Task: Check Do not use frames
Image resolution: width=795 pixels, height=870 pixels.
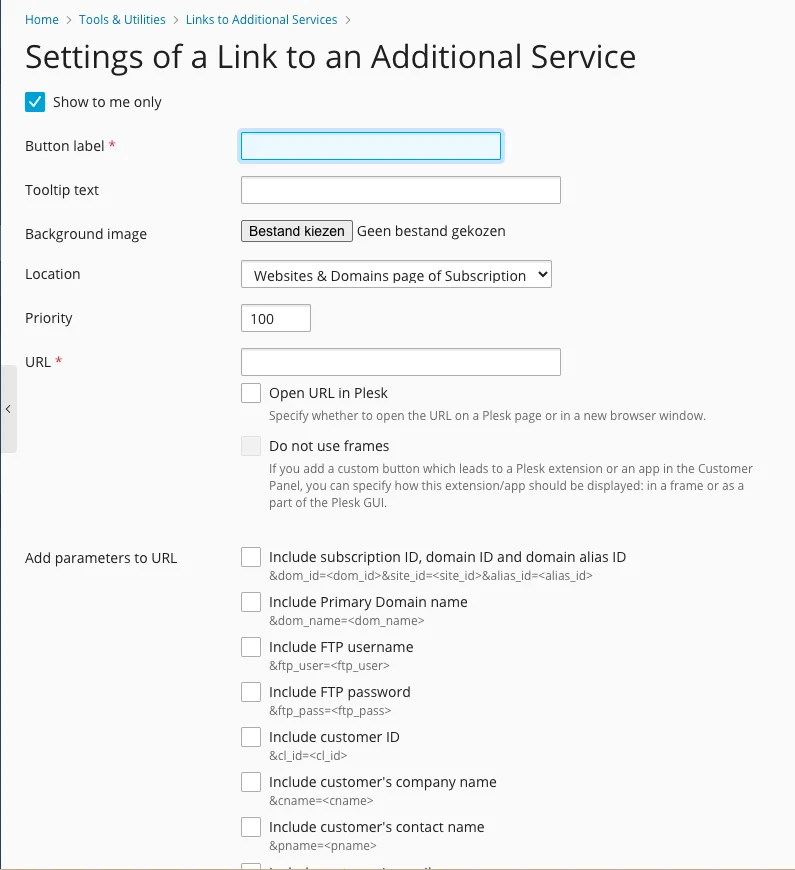Action: (250, 445)
